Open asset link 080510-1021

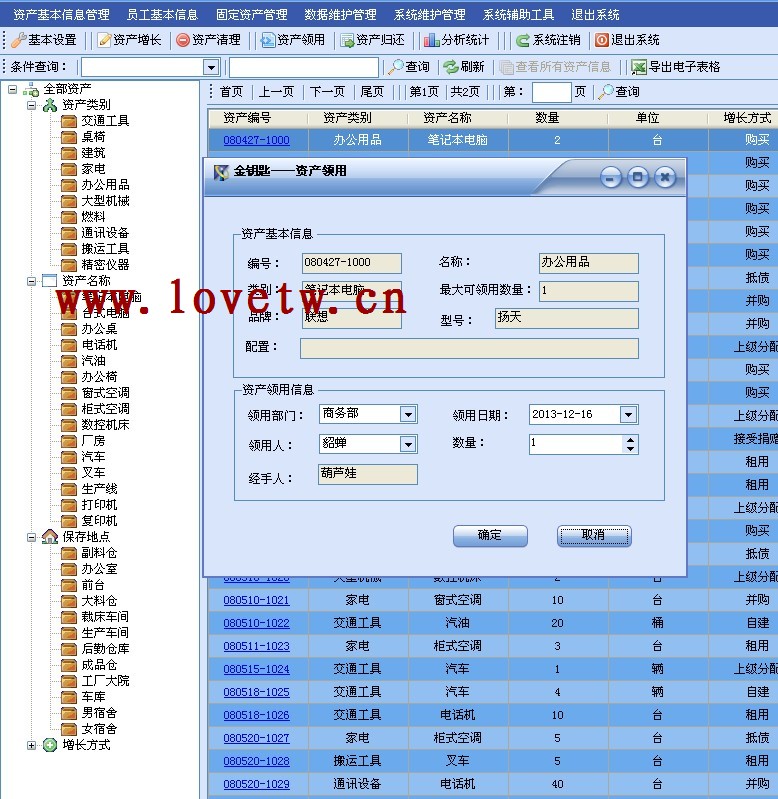point(256,600)
